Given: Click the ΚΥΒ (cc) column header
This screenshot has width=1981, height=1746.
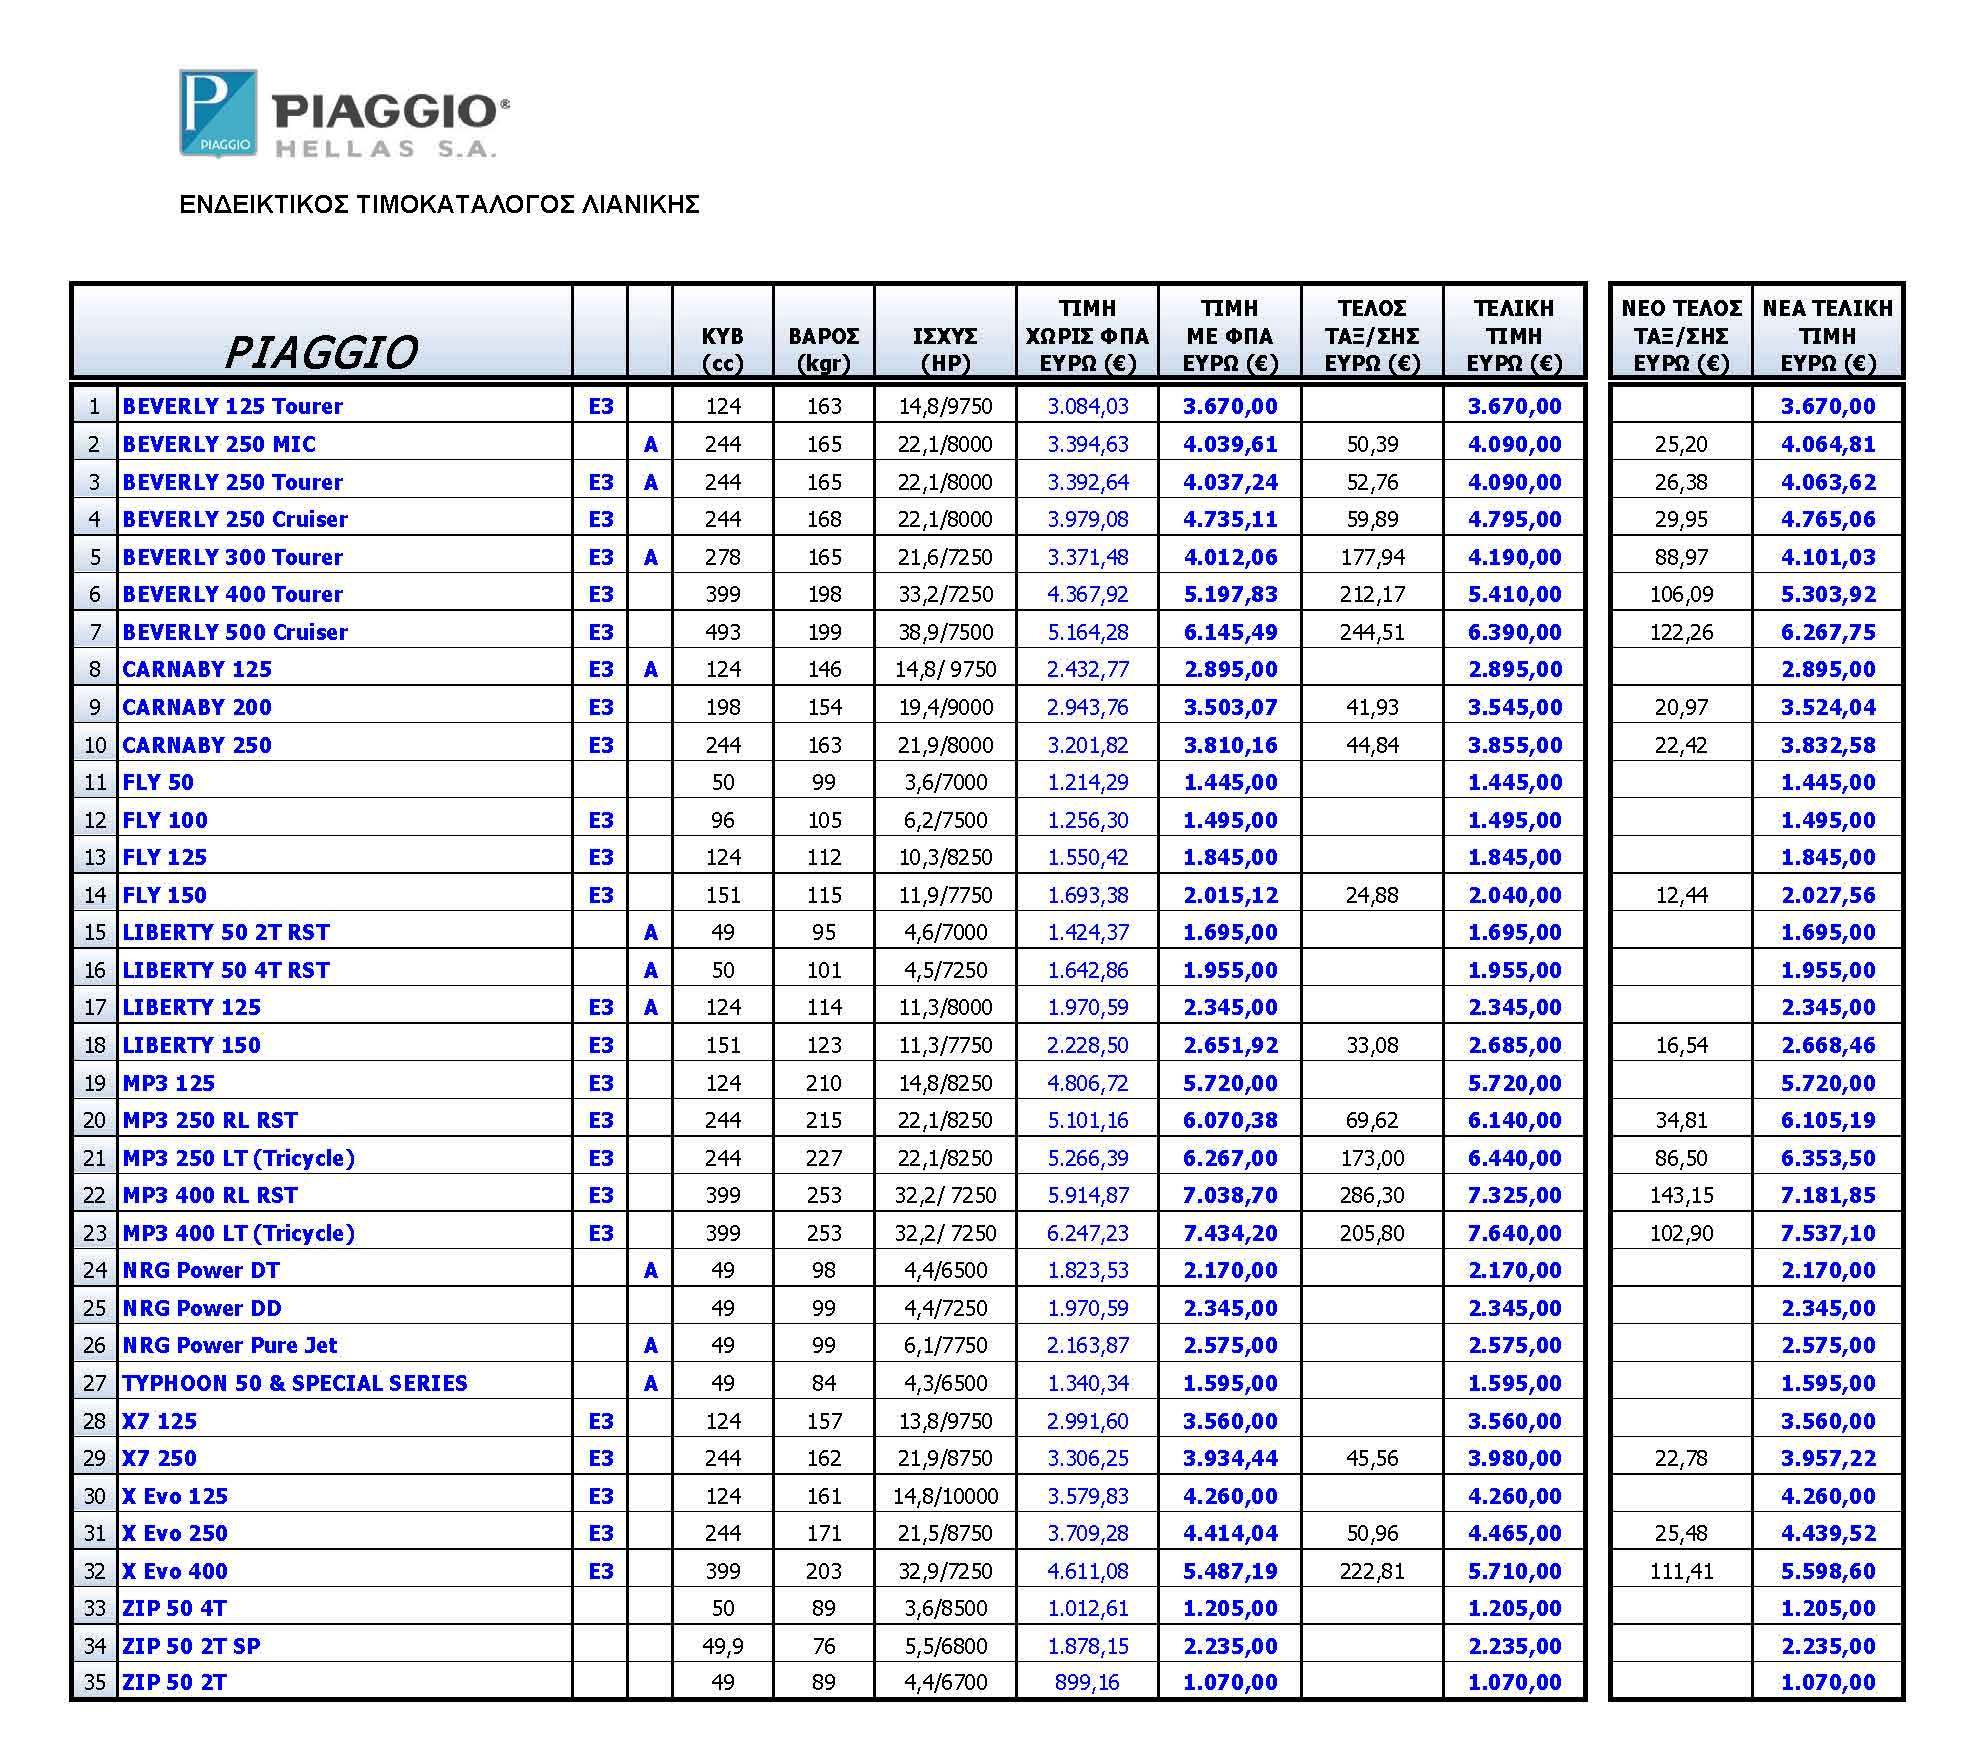Looking at the screenshot, I should 723,332.
